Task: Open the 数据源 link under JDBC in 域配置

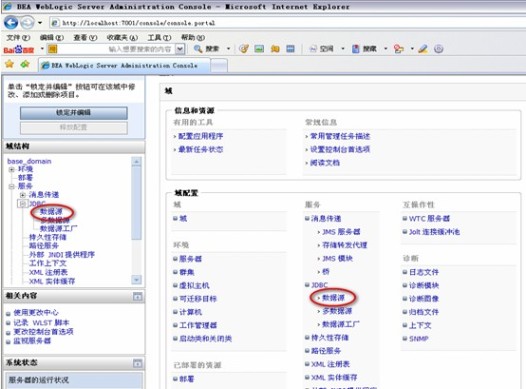Action: (x=333, y=298)
